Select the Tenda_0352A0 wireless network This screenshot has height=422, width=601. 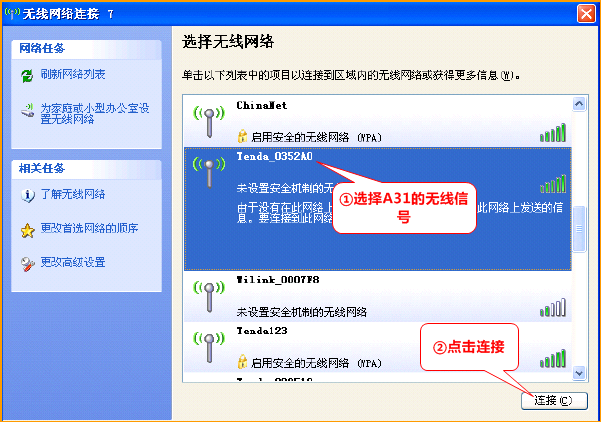[275, 157]
